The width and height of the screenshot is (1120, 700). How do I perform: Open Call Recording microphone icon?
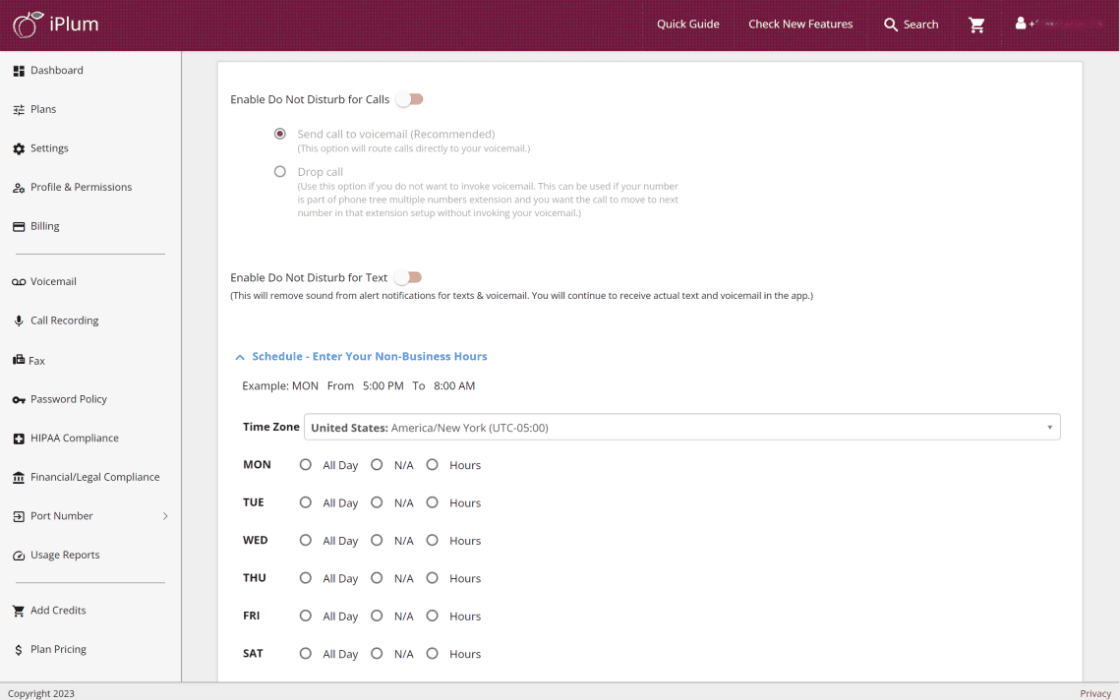click(18, 321)
